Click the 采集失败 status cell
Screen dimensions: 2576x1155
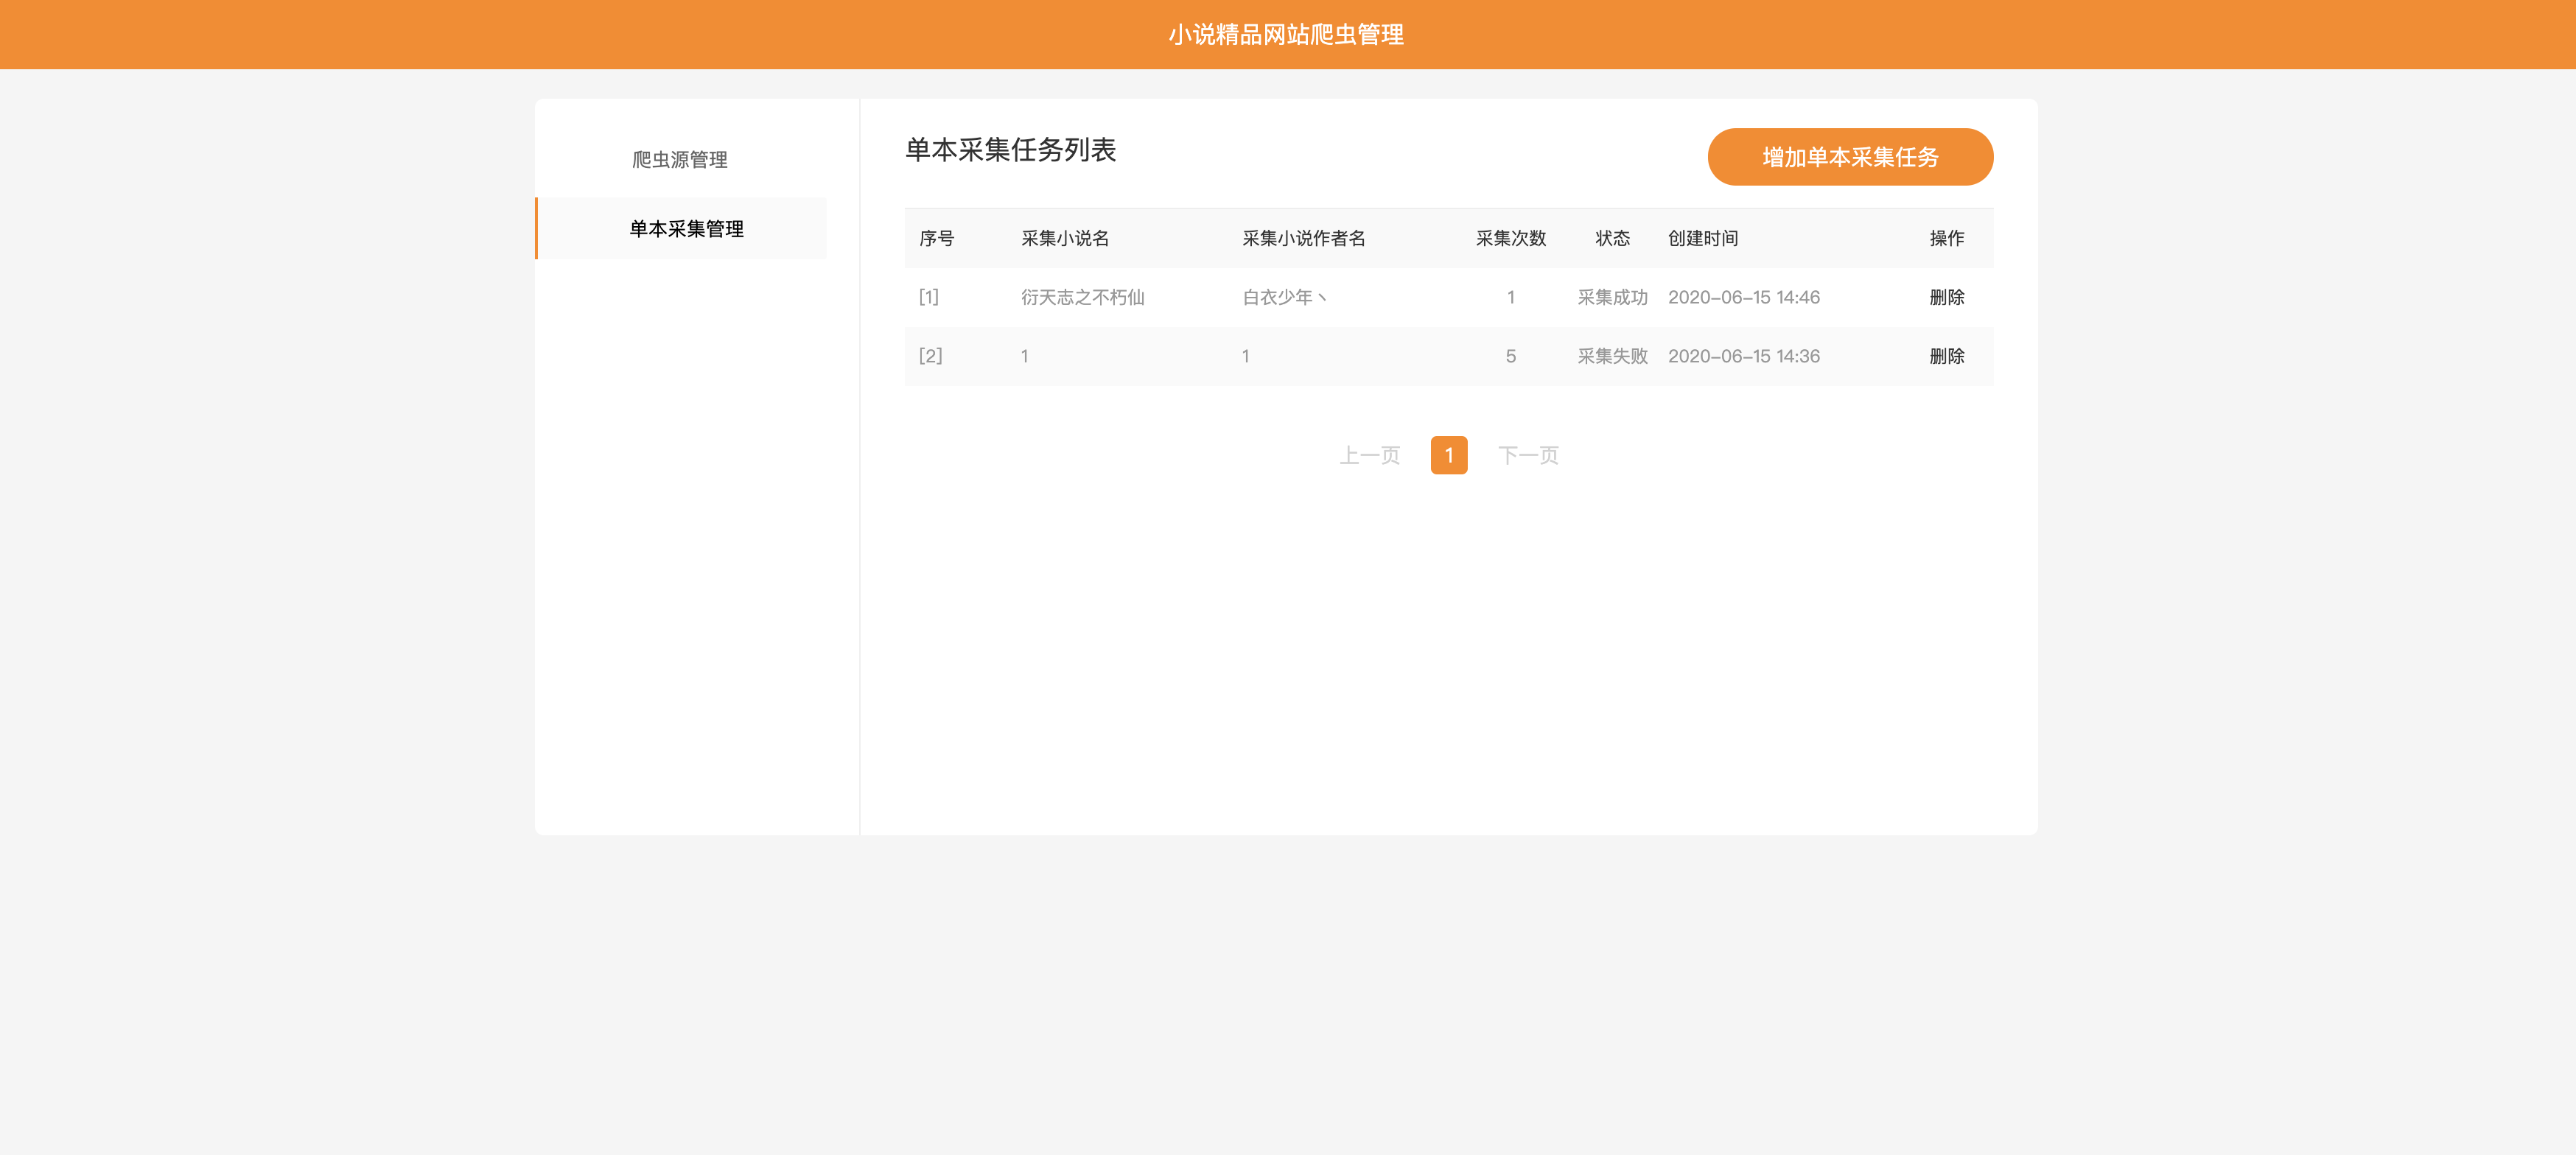pos(1612,356)
